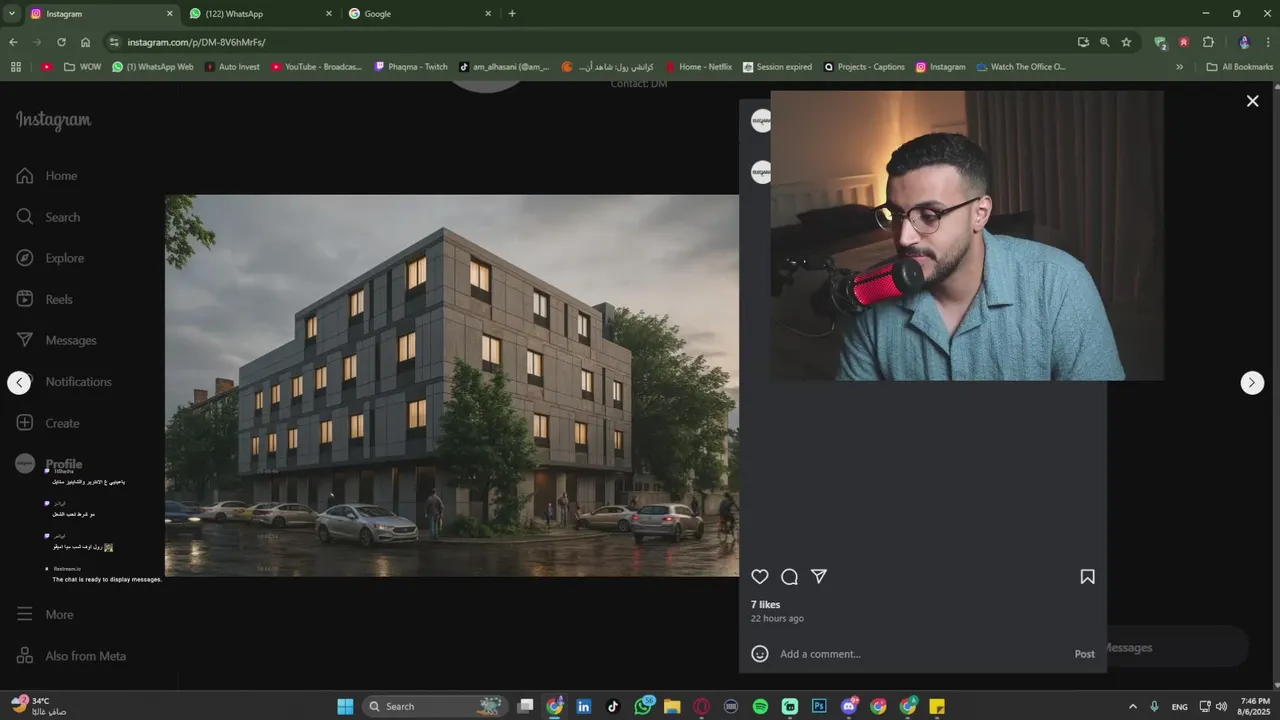Like the post with the heart icon

760,577
